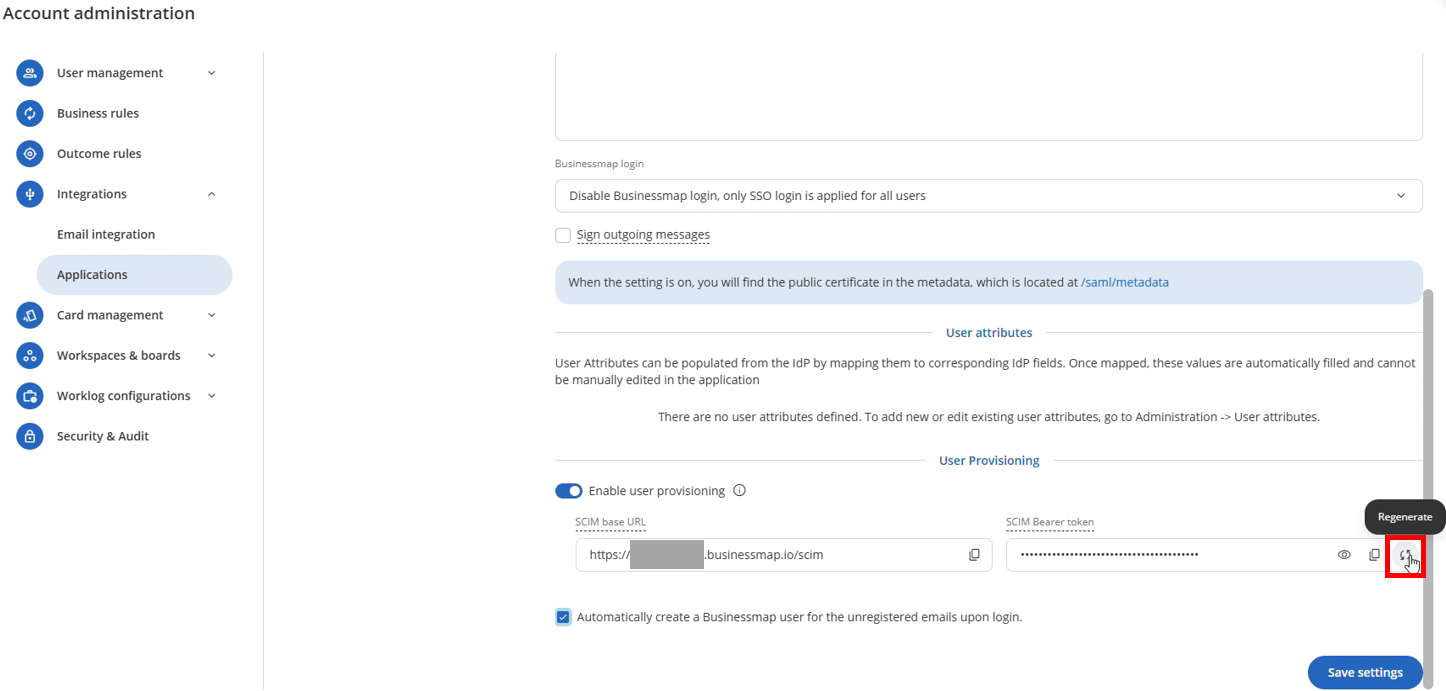Click the User attributes section heading
The height and width of the screenshot is (691, 1446).
989,333
